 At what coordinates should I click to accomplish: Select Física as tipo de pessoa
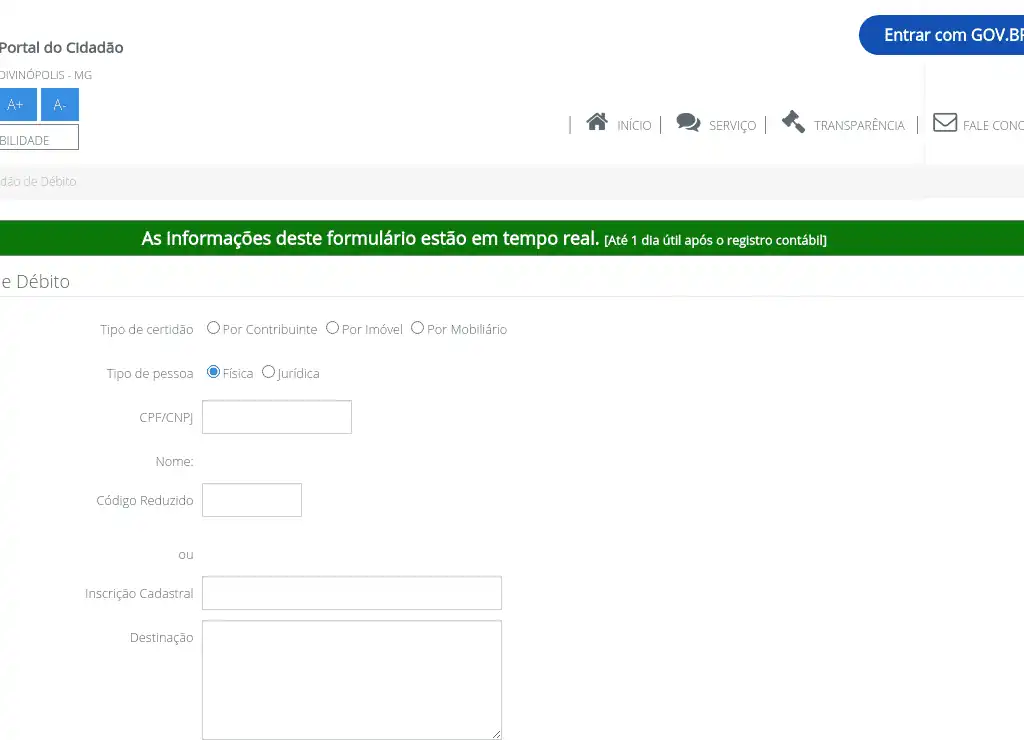[213, 372]
